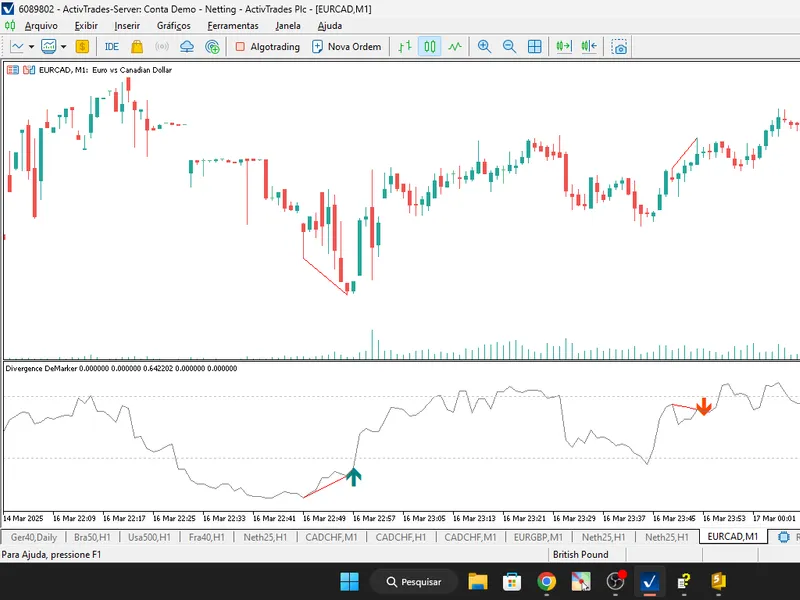Open the Gráficos menu
The height and width of the screenshot is (600, 800).
[173, 26]
